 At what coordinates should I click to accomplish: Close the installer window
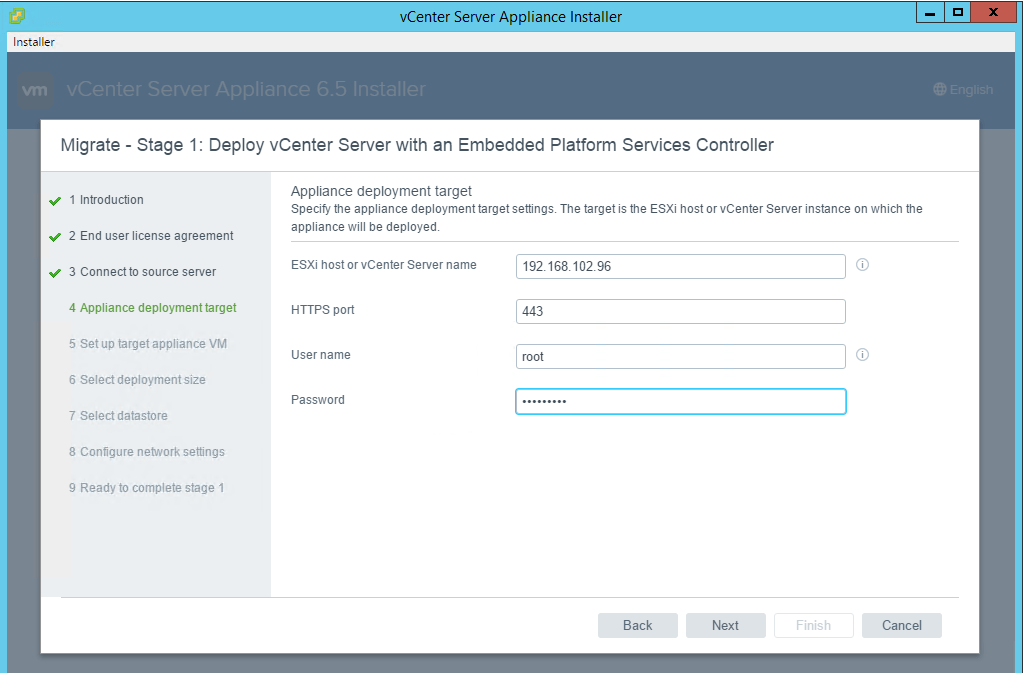(993, 12)
